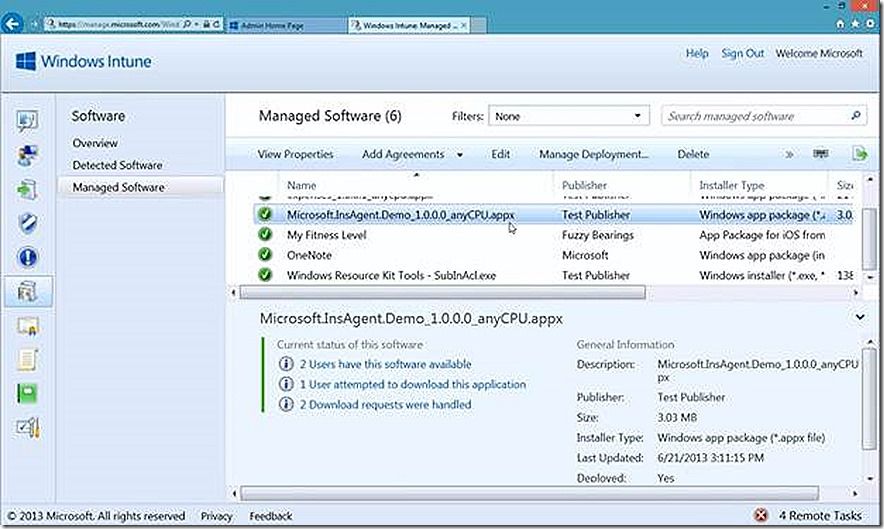Open the Privacy link in footer
Image resolution: width=884 pixels, height=529 pixels.
216,516
